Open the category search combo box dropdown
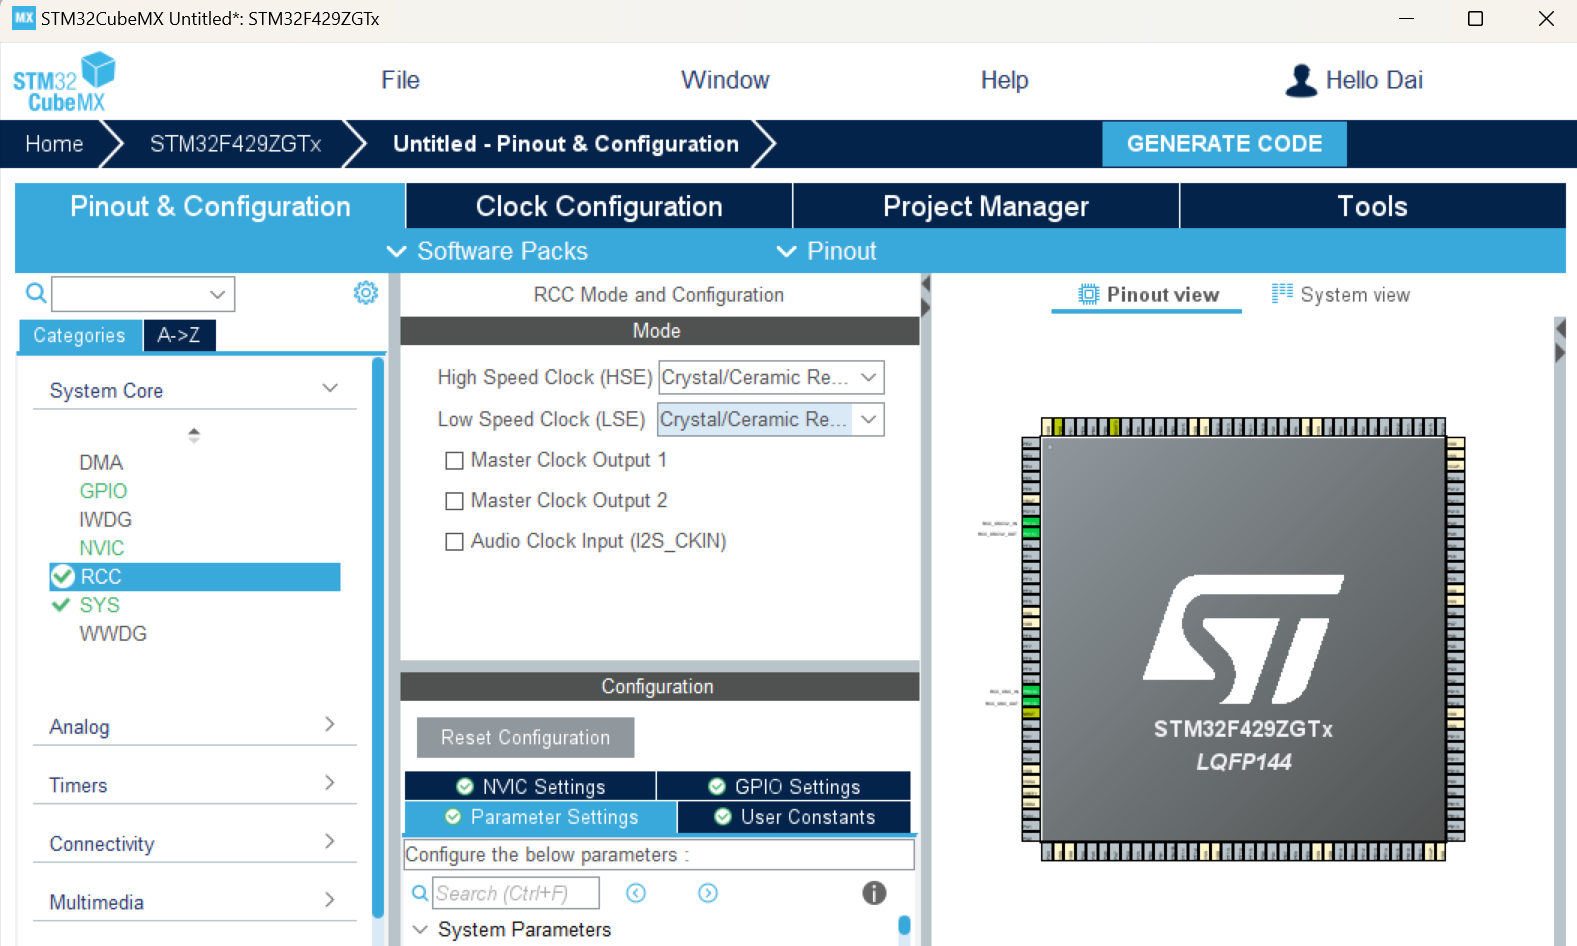 click(x=217, y=294)
